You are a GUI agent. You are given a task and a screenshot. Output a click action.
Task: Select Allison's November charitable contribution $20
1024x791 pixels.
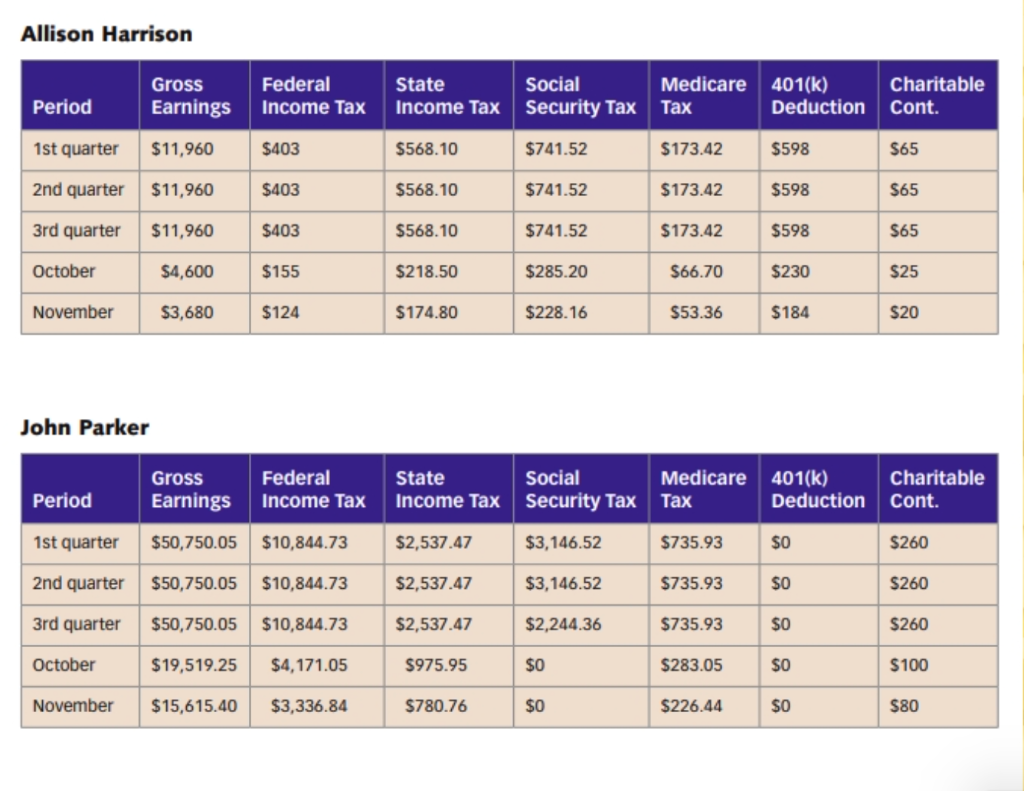tap(904, 312)
